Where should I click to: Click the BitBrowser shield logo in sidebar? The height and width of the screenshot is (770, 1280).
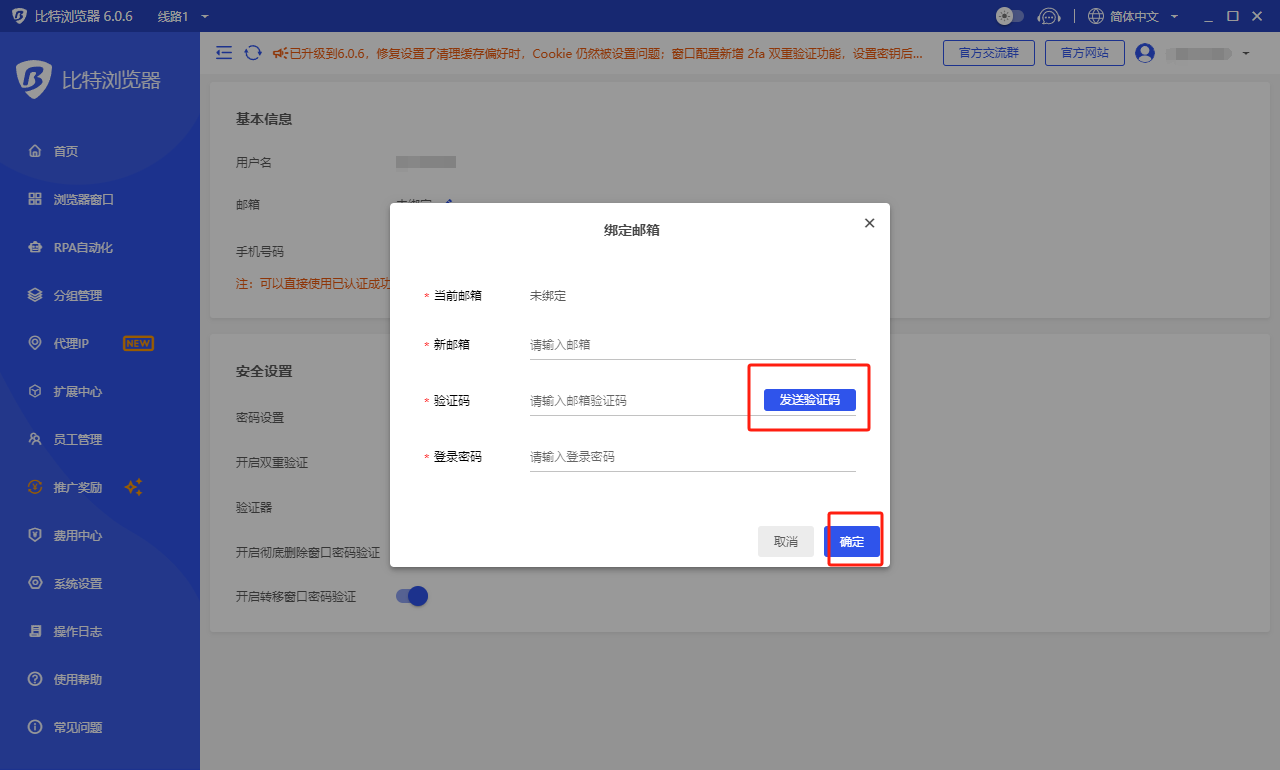click(35, 80)
